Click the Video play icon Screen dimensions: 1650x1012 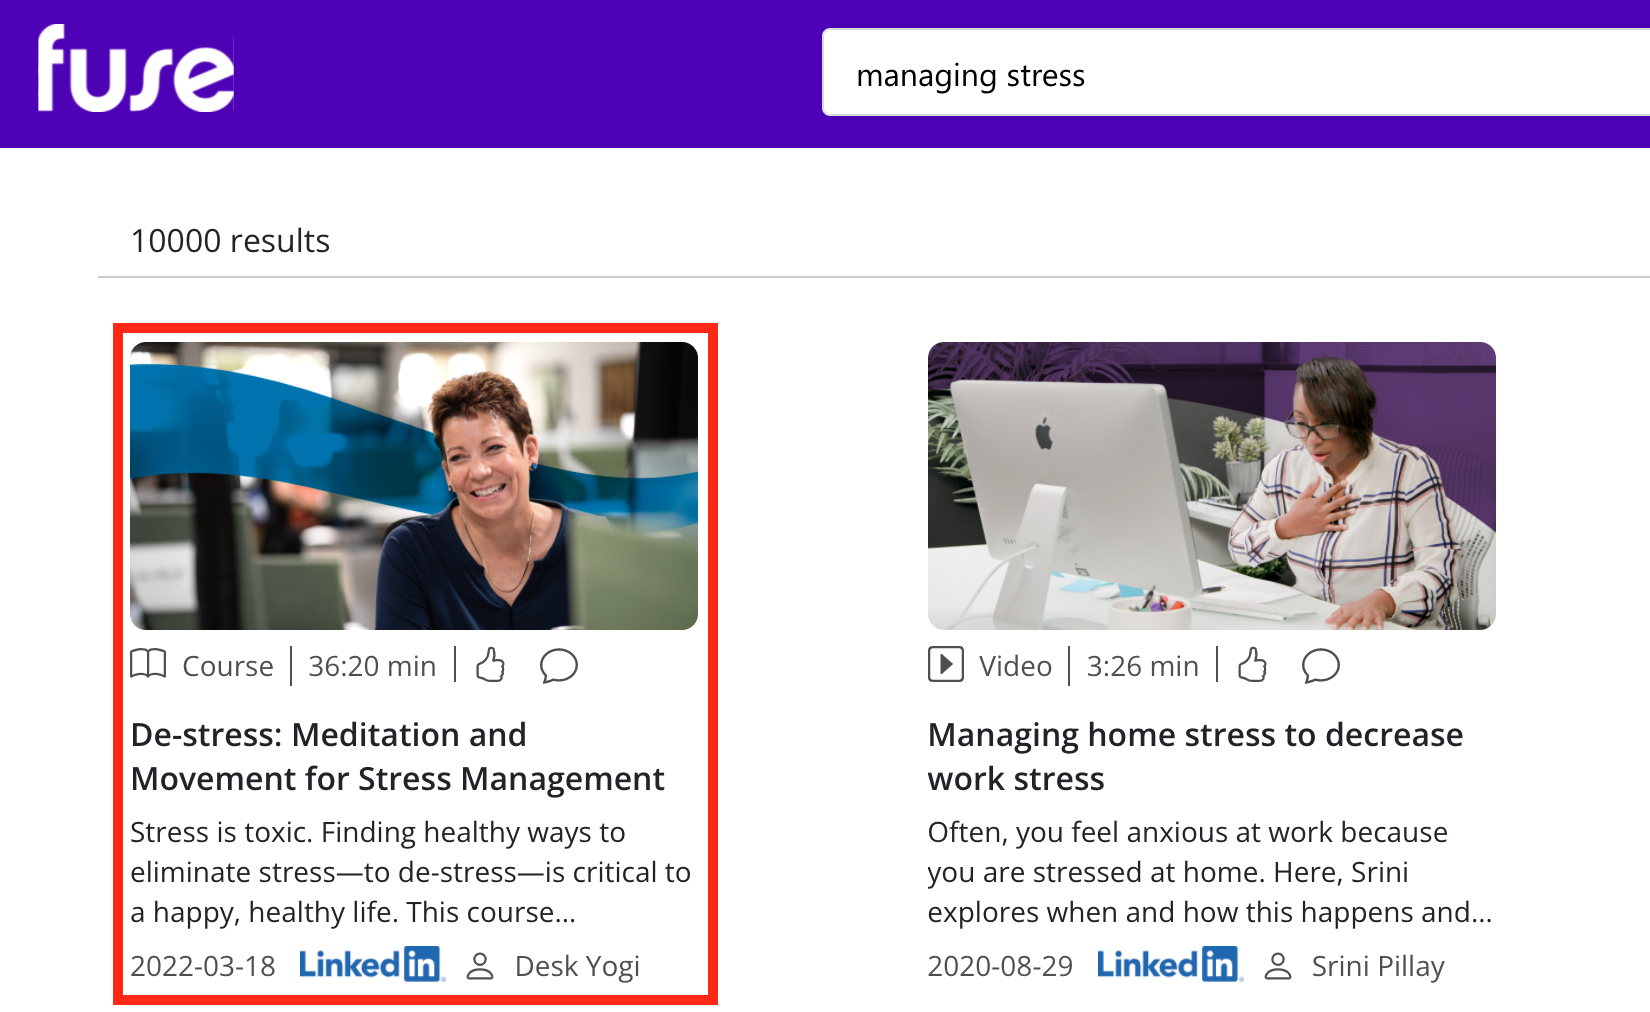coord(945,665)
